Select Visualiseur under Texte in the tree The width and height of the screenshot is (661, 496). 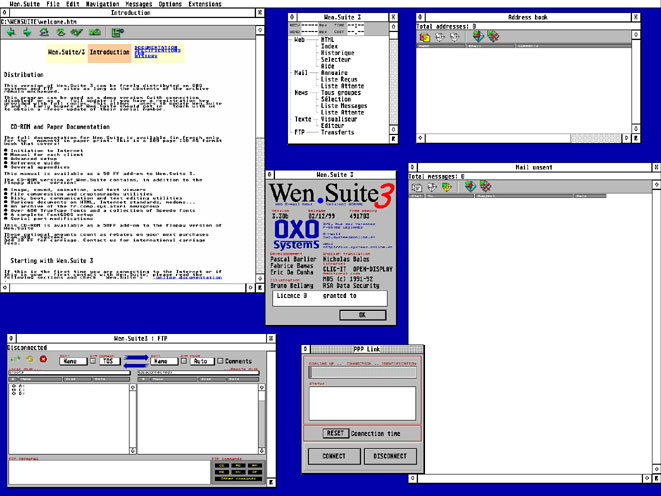point(339,119)
